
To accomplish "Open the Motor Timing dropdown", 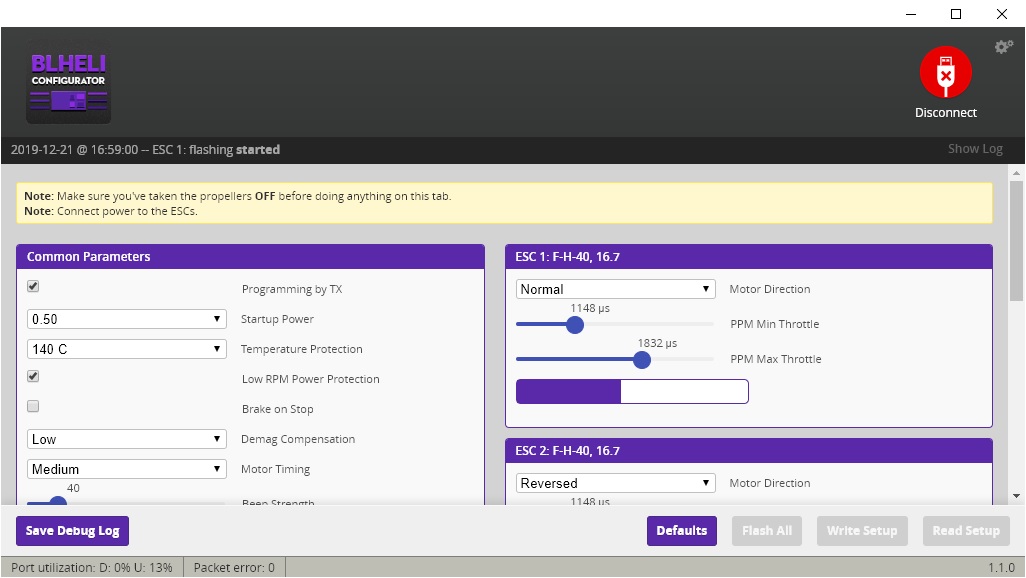I will (126, 469).
